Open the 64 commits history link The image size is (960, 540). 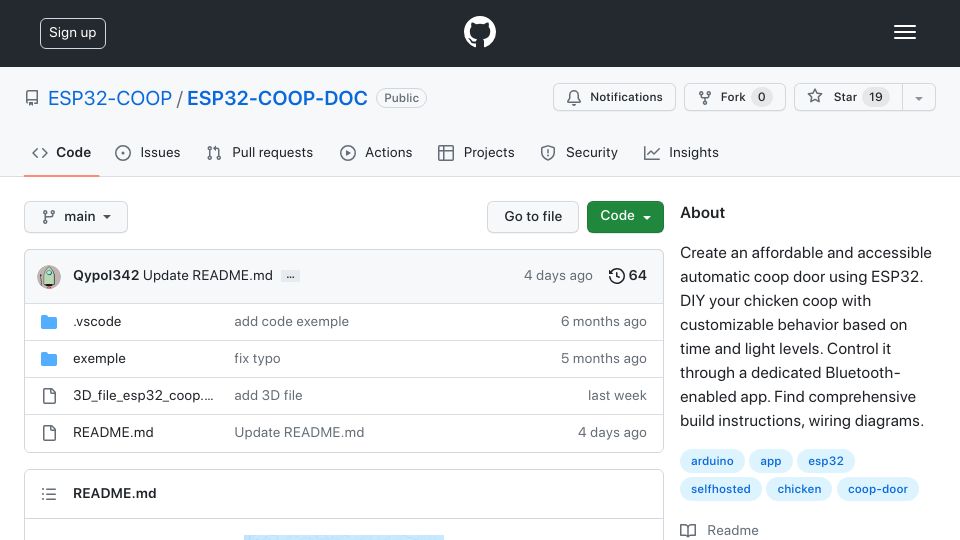627,276
